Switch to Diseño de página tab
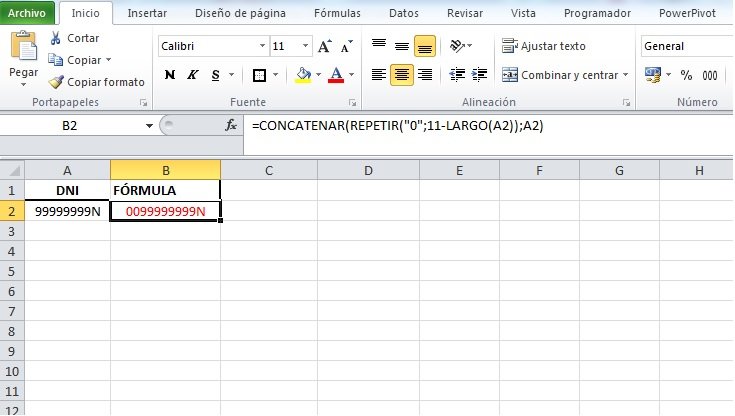The image size is (735, 416). [240, 13]
